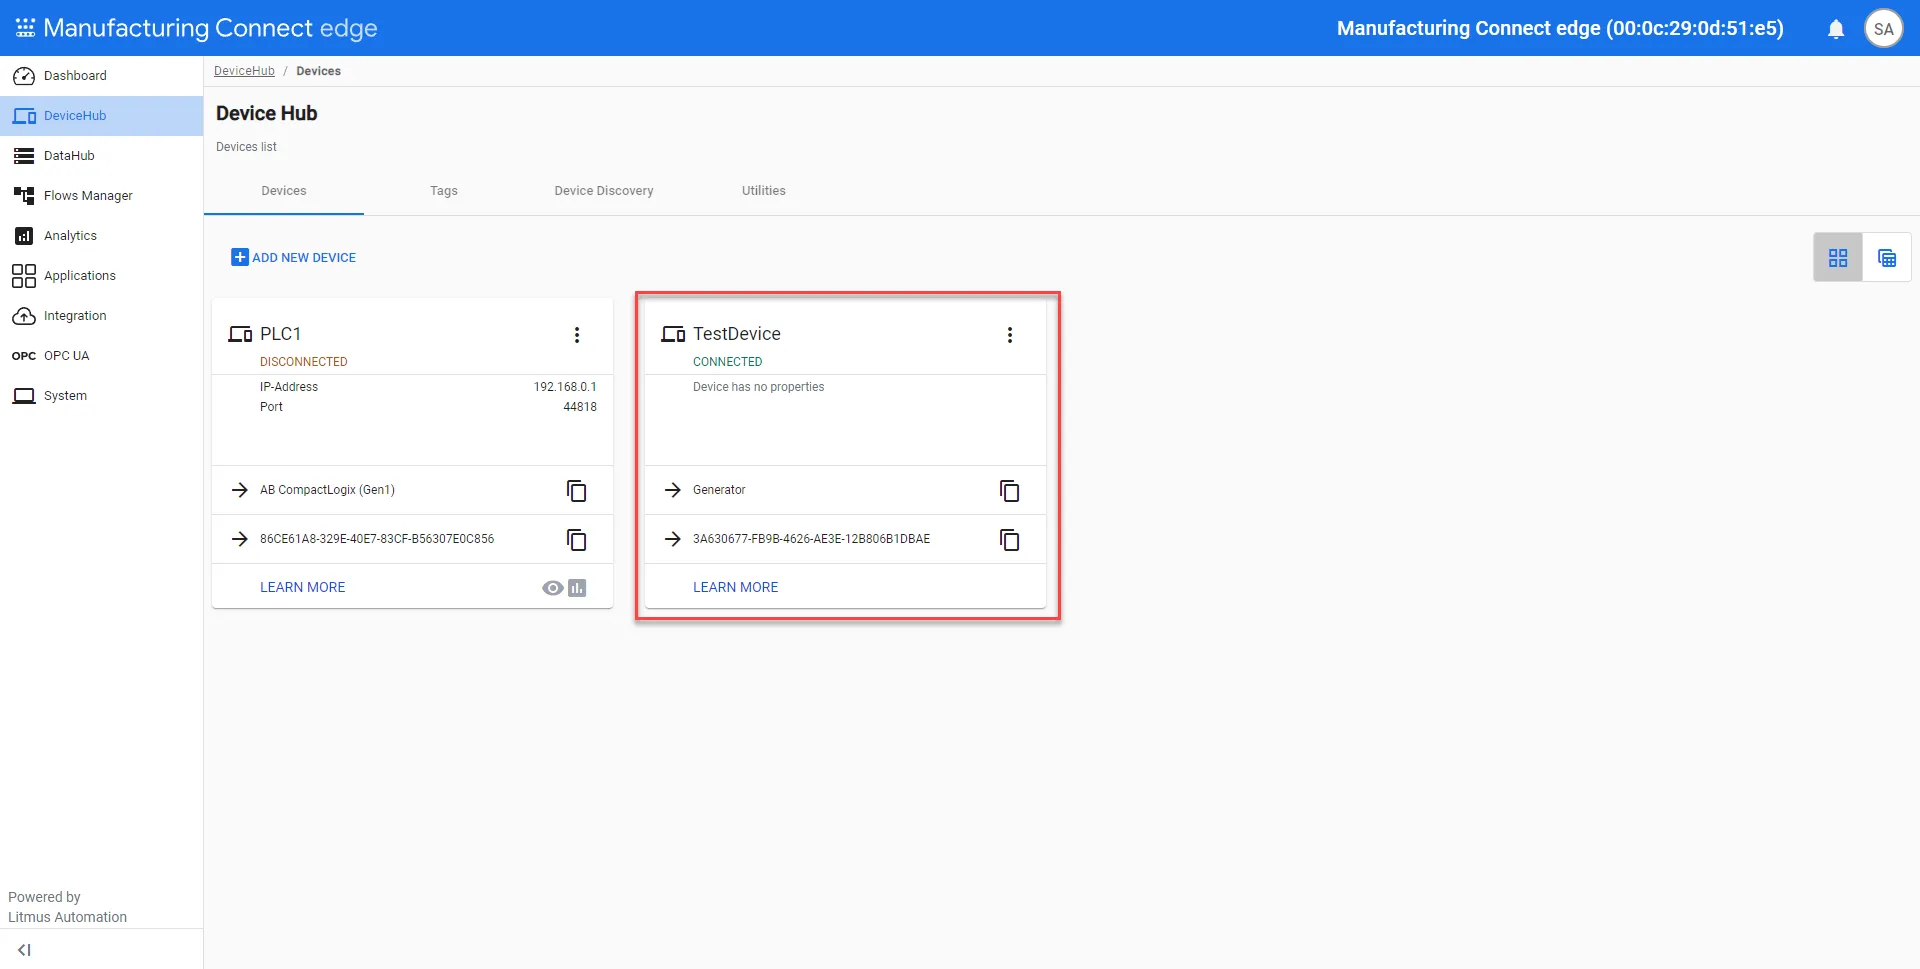Open the PLC1 three-dot menu
The height and width of the screenshot is (969, 1920).
pos(577,335)
